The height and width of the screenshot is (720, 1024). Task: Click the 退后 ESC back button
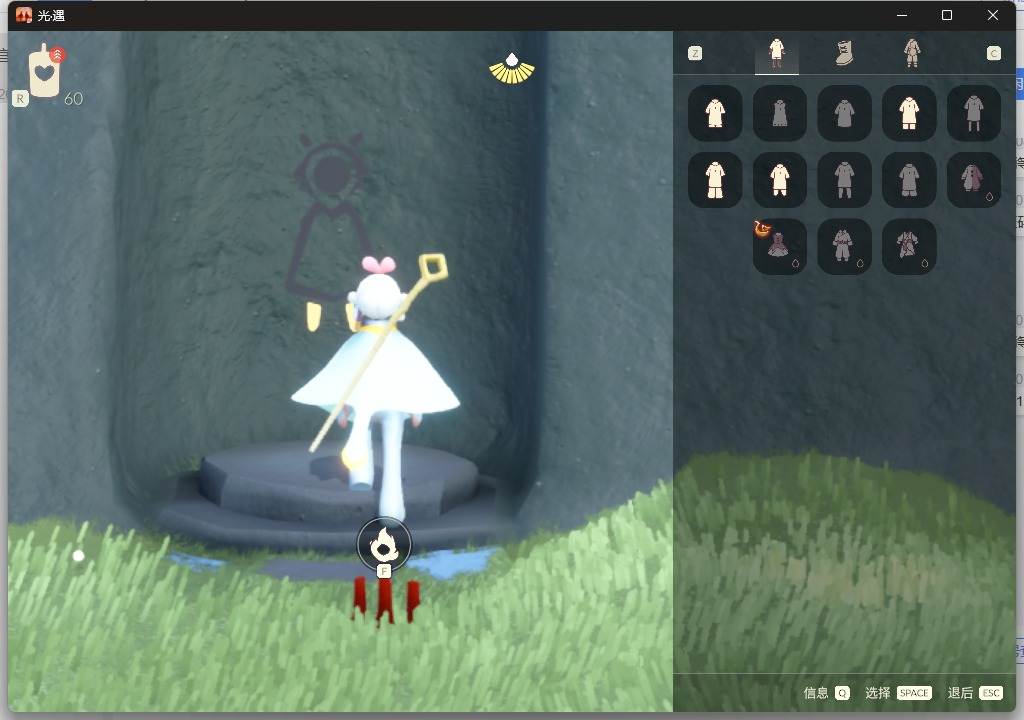(x=975, y=693)
